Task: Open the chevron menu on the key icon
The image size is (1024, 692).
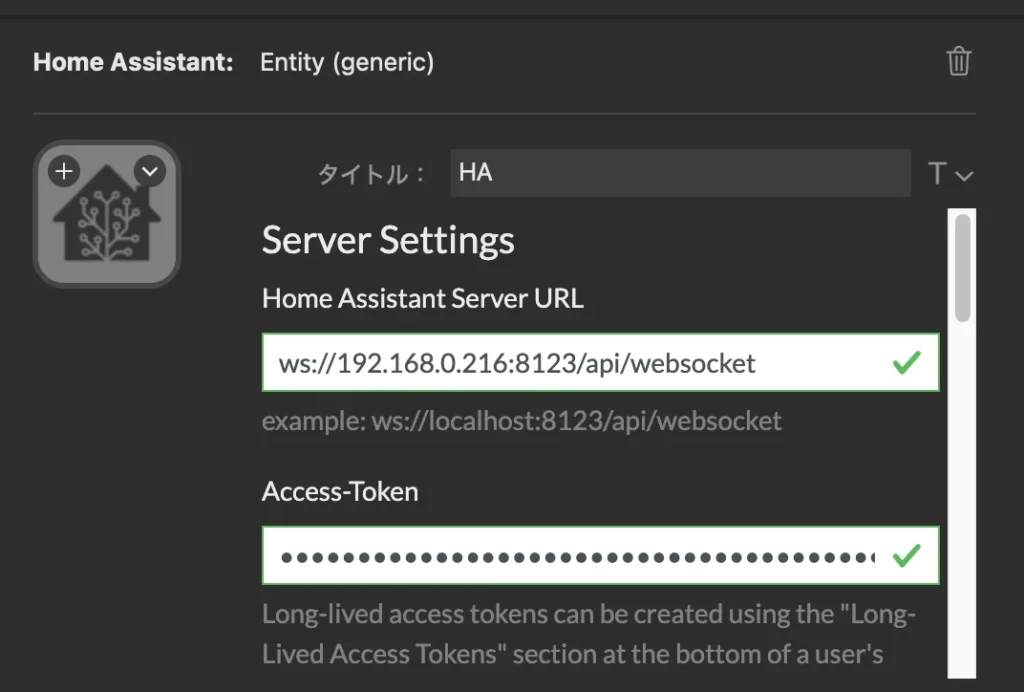Action: click(150, 172)
